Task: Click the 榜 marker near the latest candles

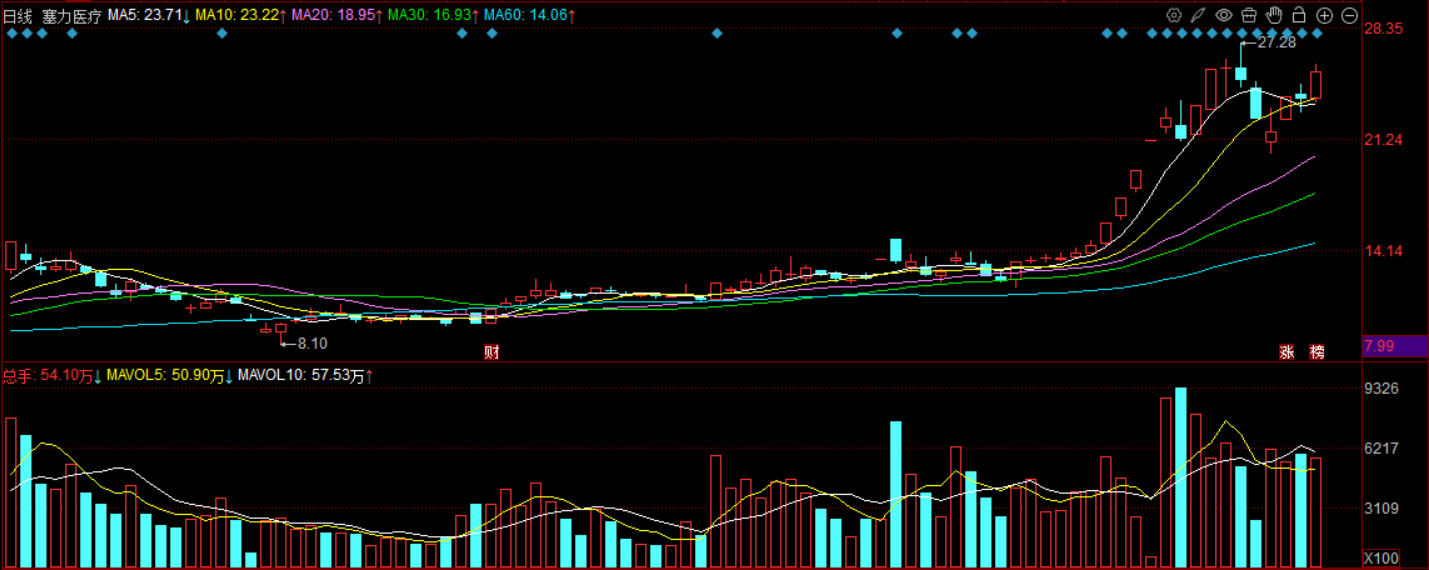Action: click(1317, 352)
